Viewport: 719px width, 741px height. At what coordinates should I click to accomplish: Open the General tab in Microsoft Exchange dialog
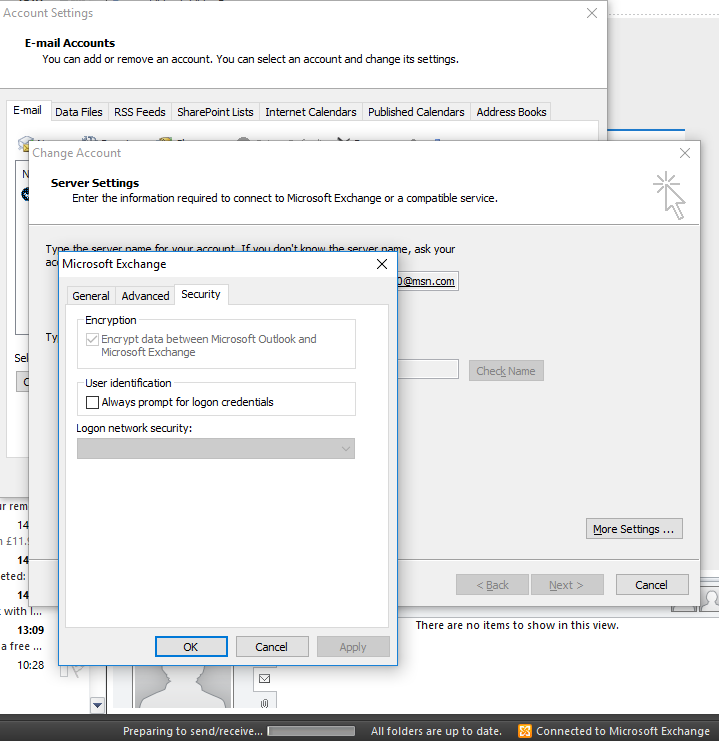[x=91, y=296]
